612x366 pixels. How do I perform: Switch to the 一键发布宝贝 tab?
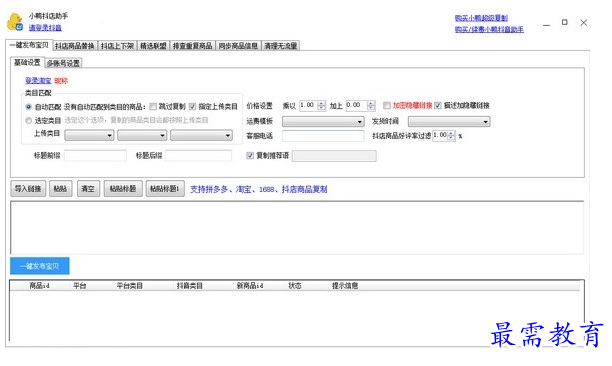click(x=29, y=45)
